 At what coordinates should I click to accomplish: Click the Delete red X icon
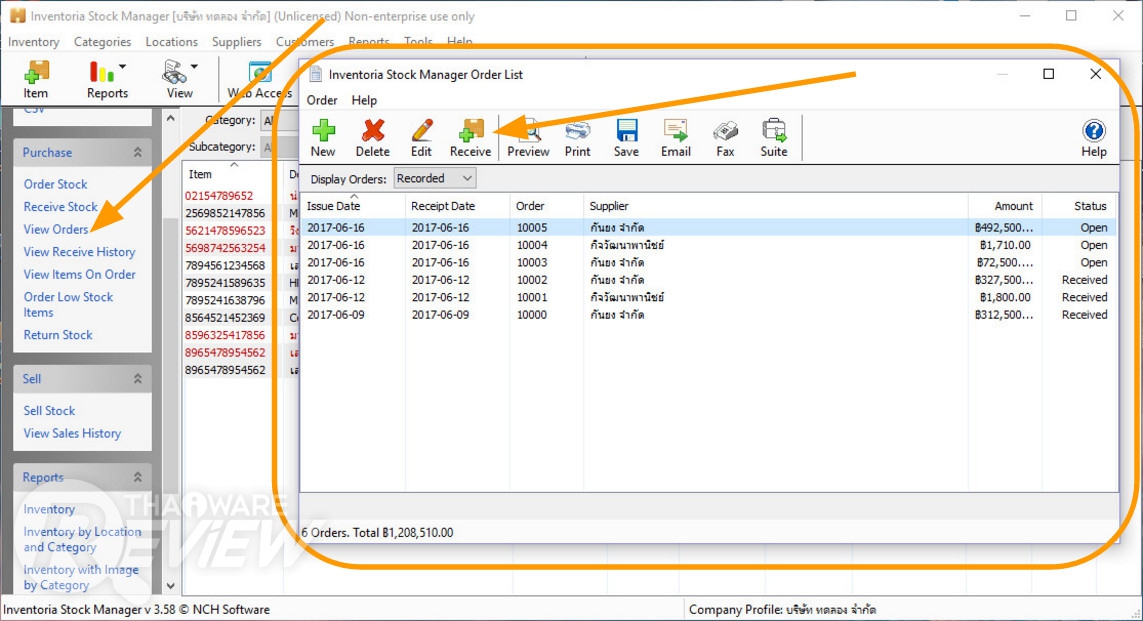click(372, 138)
